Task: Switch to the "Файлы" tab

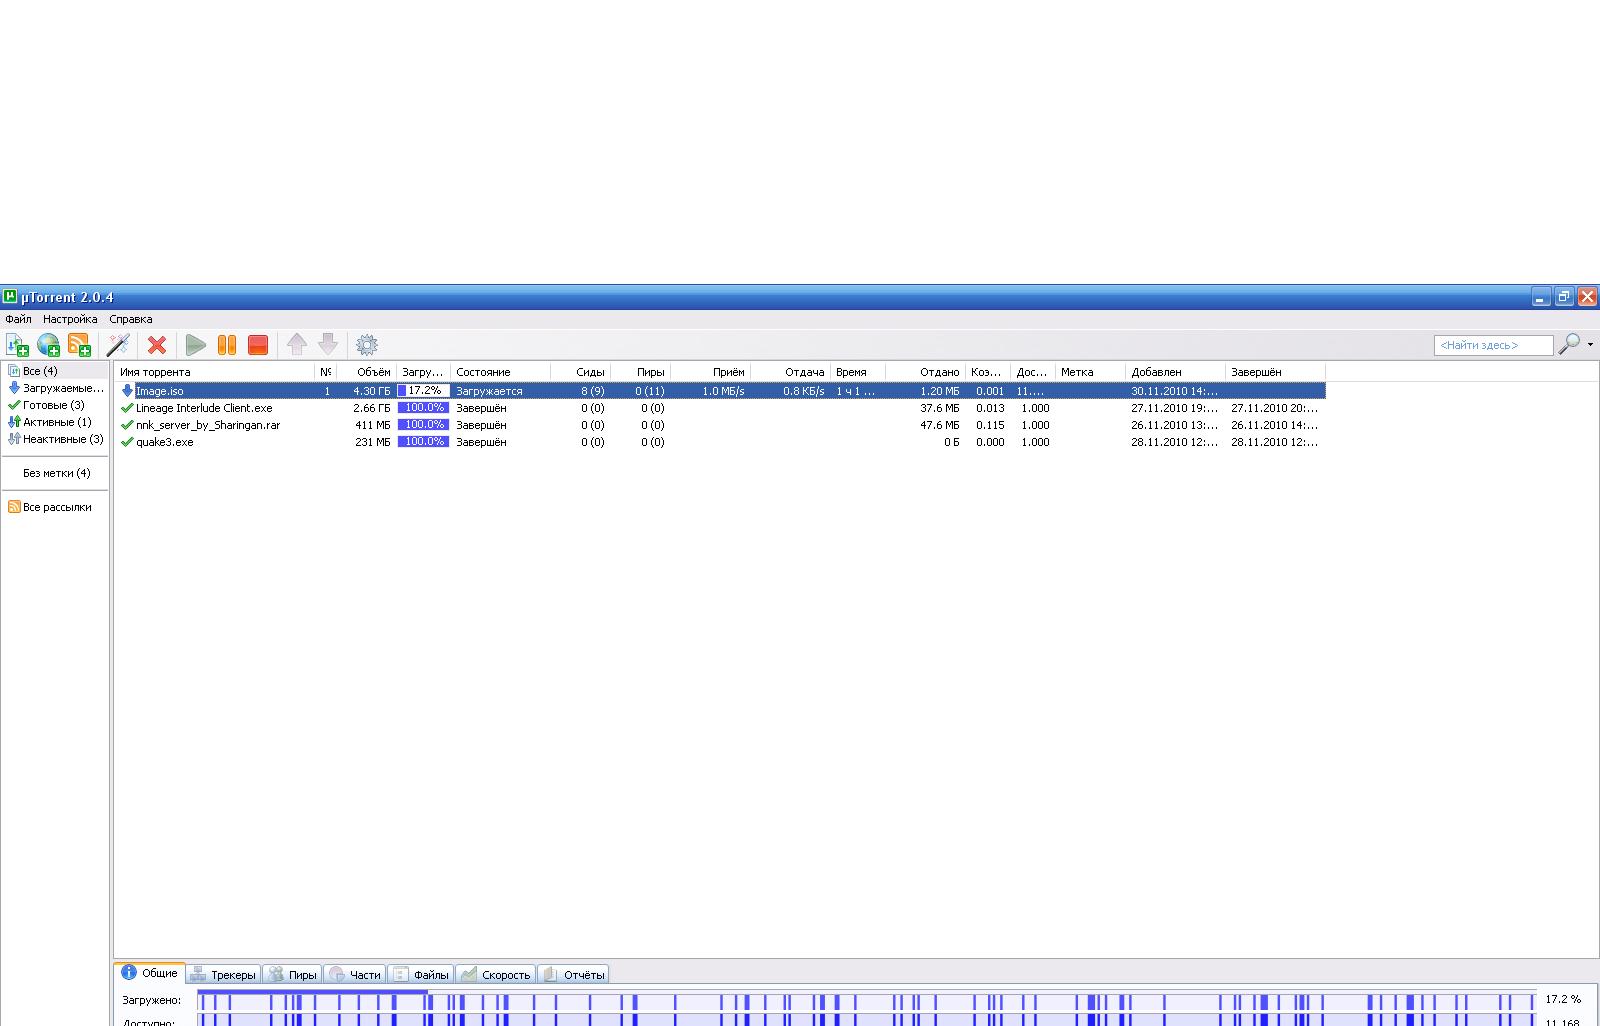Action: (x=420, y=975)
